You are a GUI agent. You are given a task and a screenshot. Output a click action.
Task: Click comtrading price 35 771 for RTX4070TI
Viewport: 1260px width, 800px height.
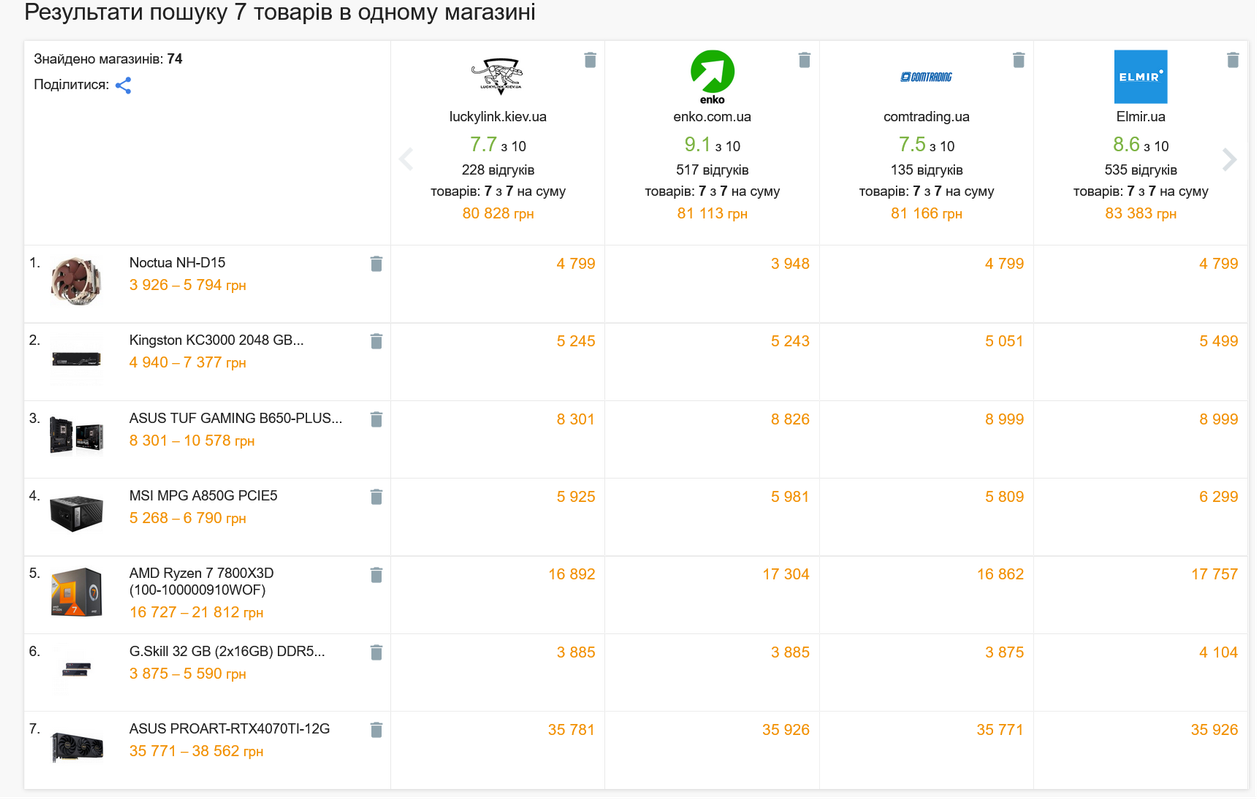pyautogui.click(x=1000, y=730)
